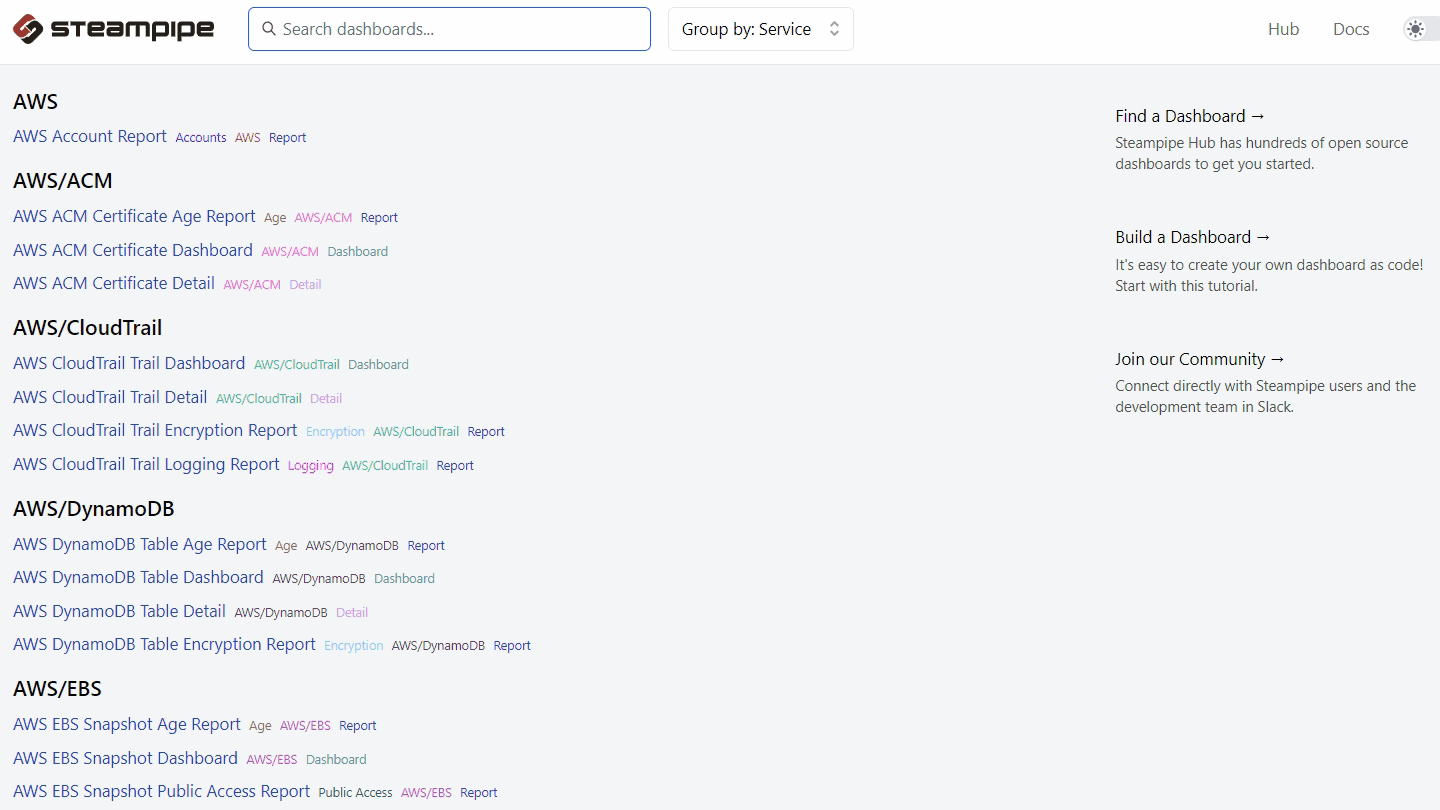Open the Group by: Service dropdown
This screenshot has width=1440, height=810.
click(760, 29)
